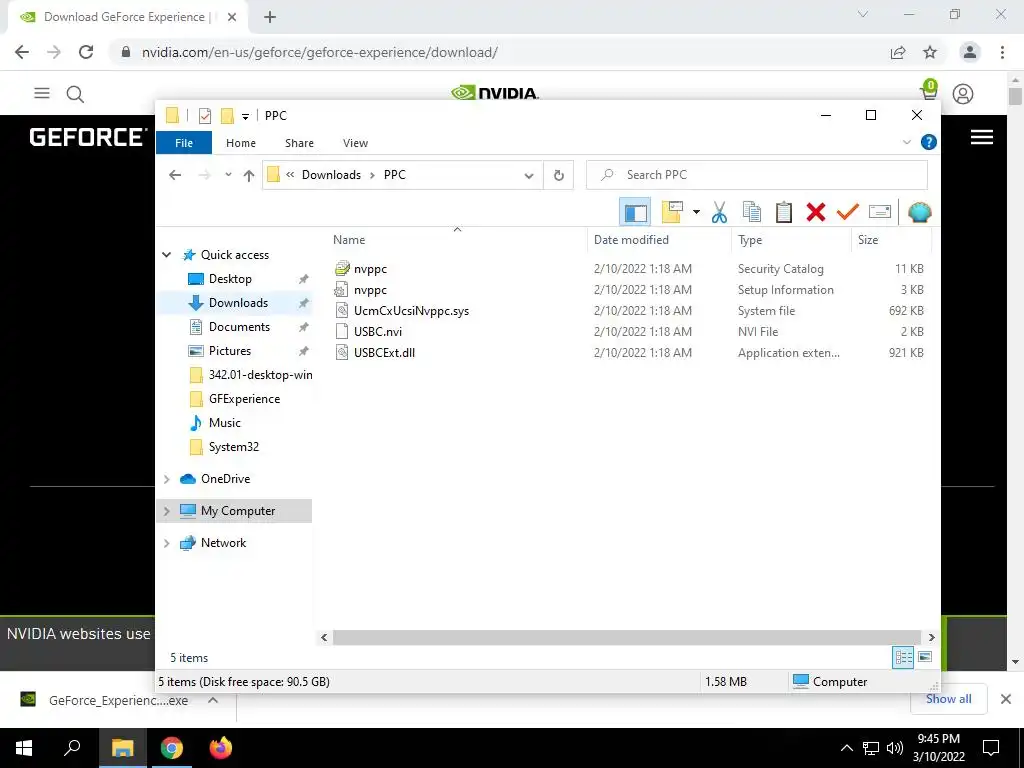Open Classic Shell settings shell icon

(x=919, y=212)
